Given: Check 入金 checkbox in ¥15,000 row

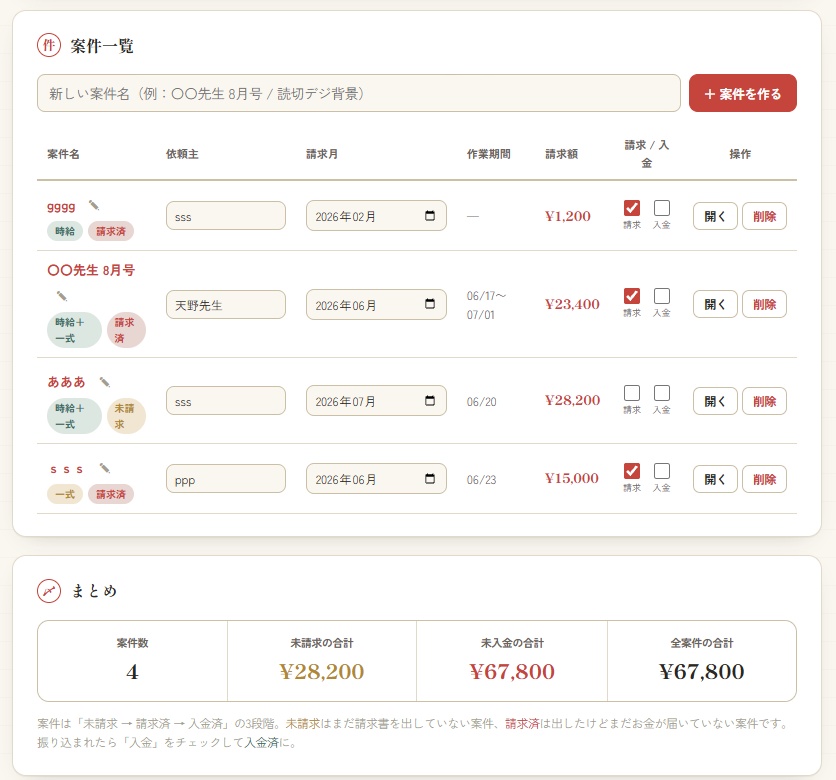Looking at the screenshot, I should click(662, 471).
